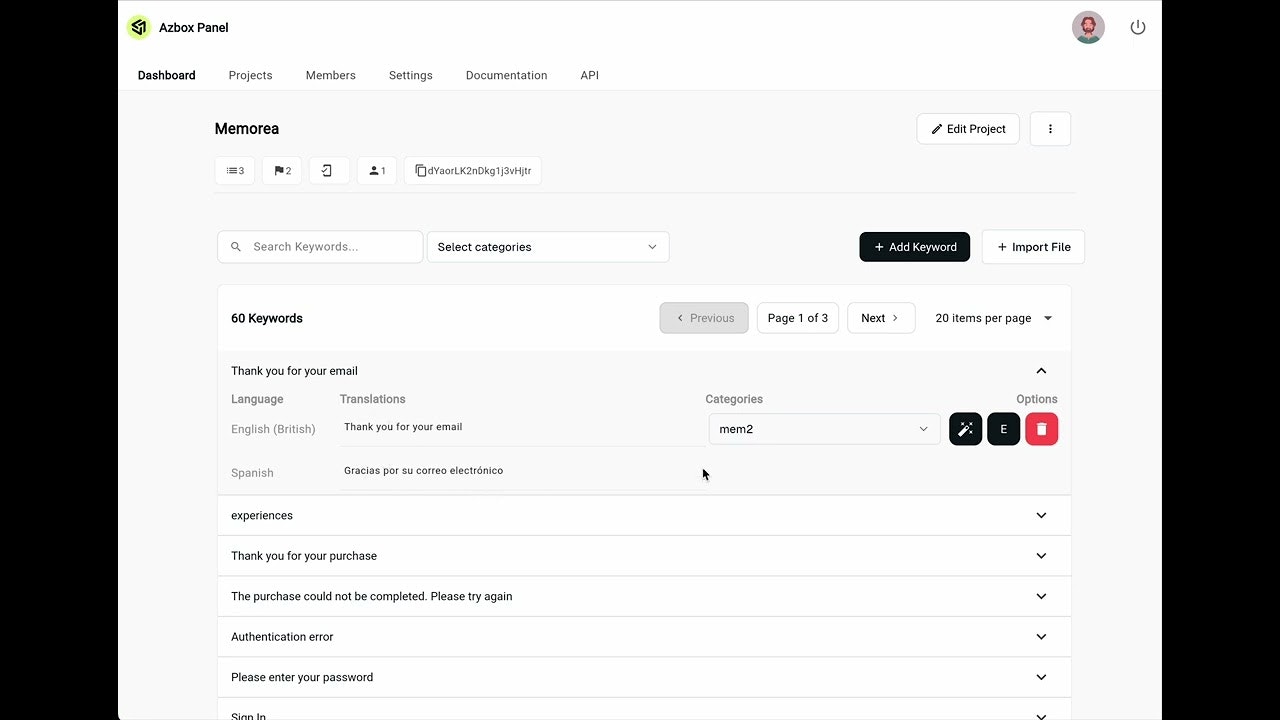Screen dimensions: 1280x720
Task: Click the Azbox Panel logo icon
Action: click(x=139, y=27)
